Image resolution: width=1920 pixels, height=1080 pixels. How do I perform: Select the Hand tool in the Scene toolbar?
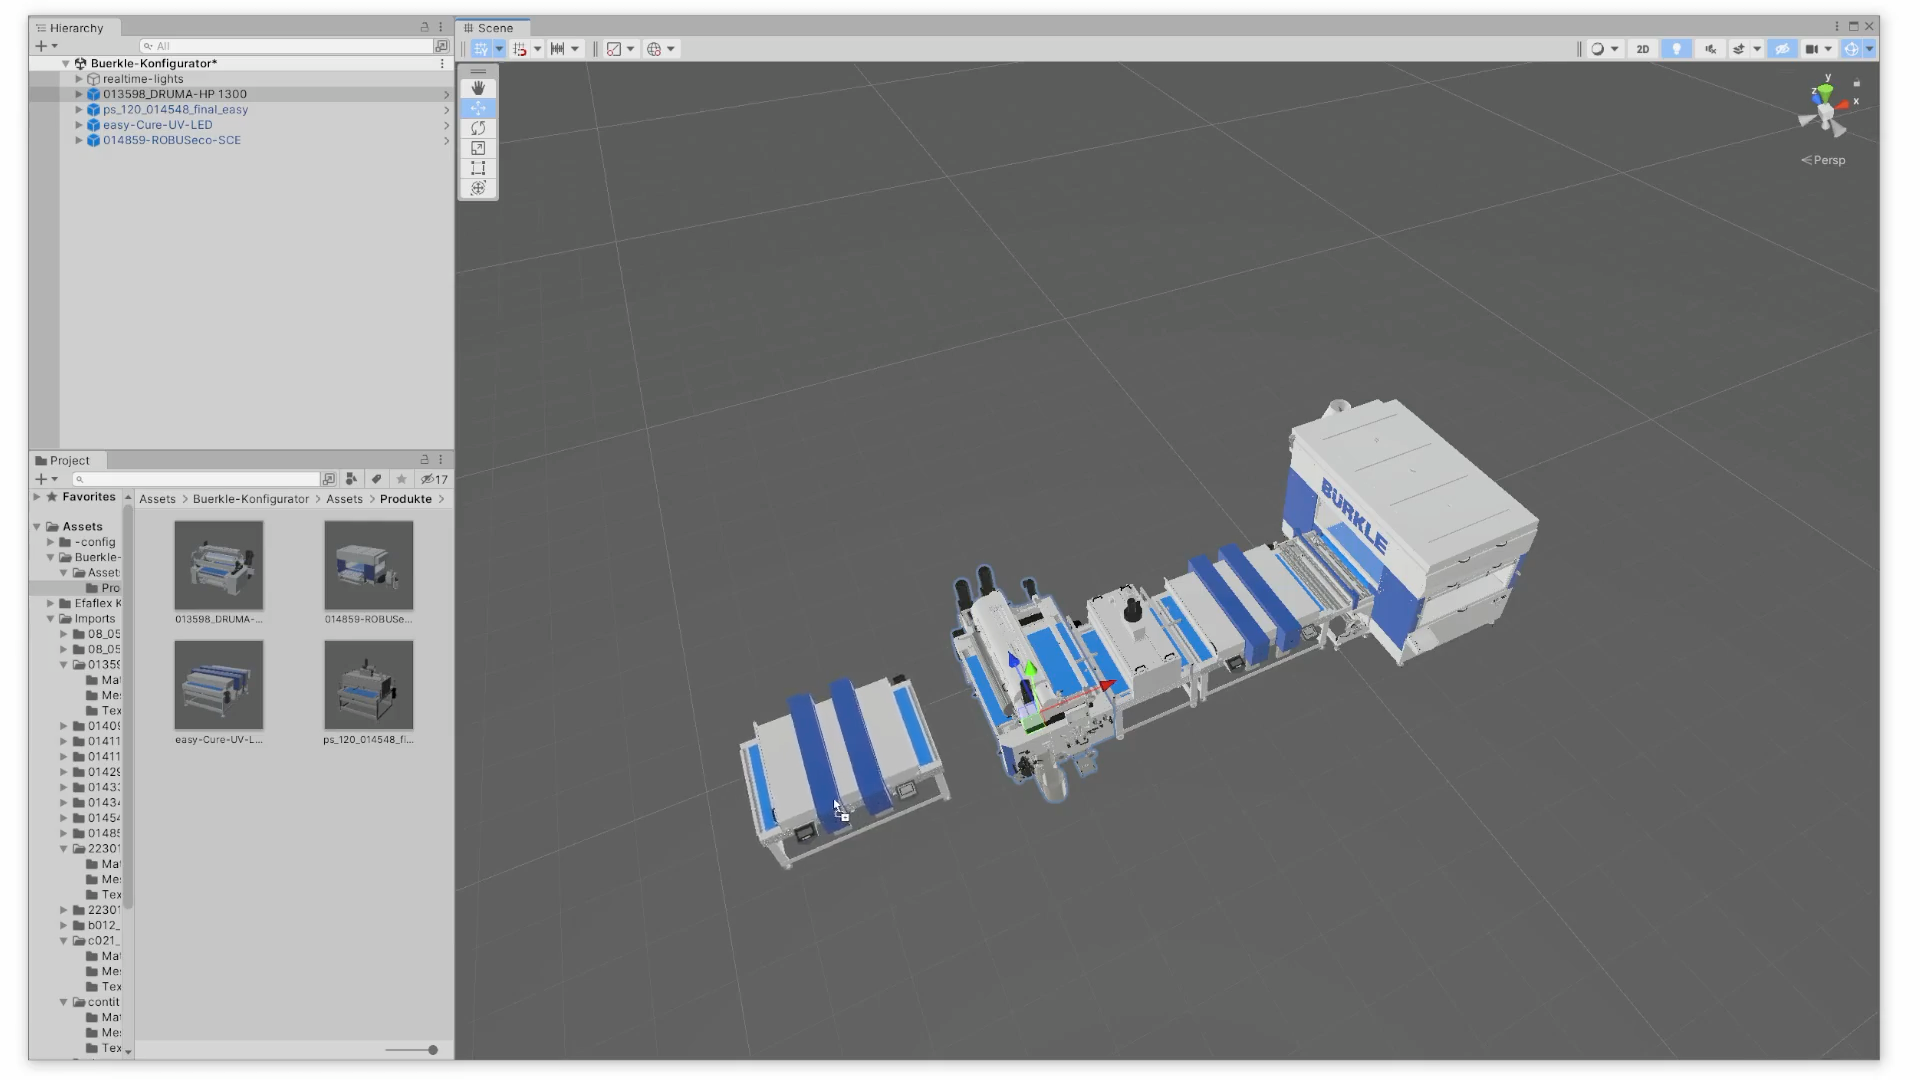click(478, 88)
